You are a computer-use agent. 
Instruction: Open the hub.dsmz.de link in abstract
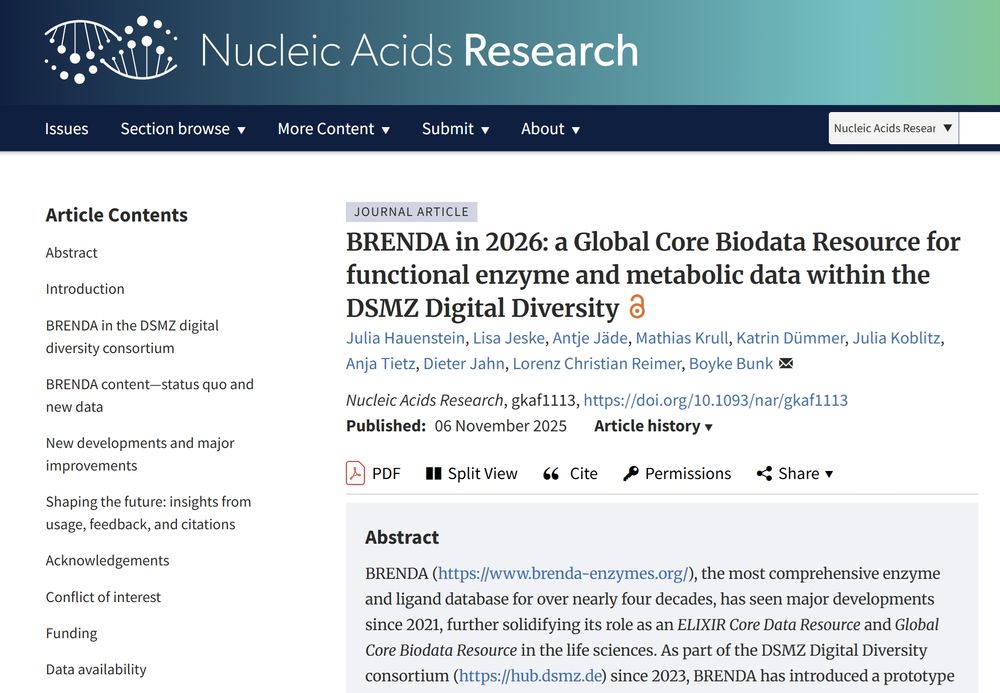(531, 676)
